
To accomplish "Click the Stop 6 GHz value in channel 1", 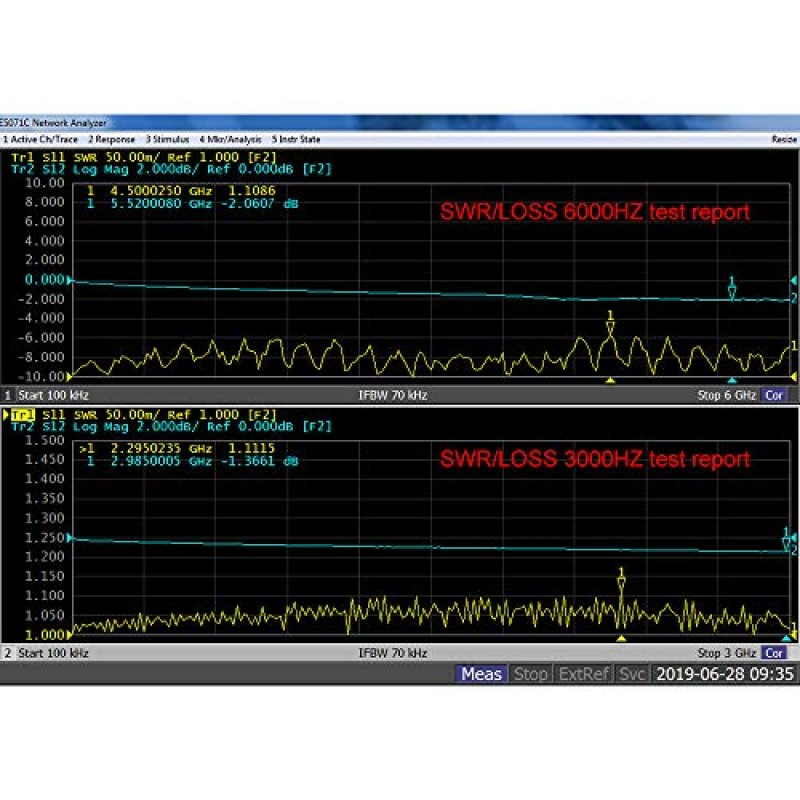I will coord(727,395).
